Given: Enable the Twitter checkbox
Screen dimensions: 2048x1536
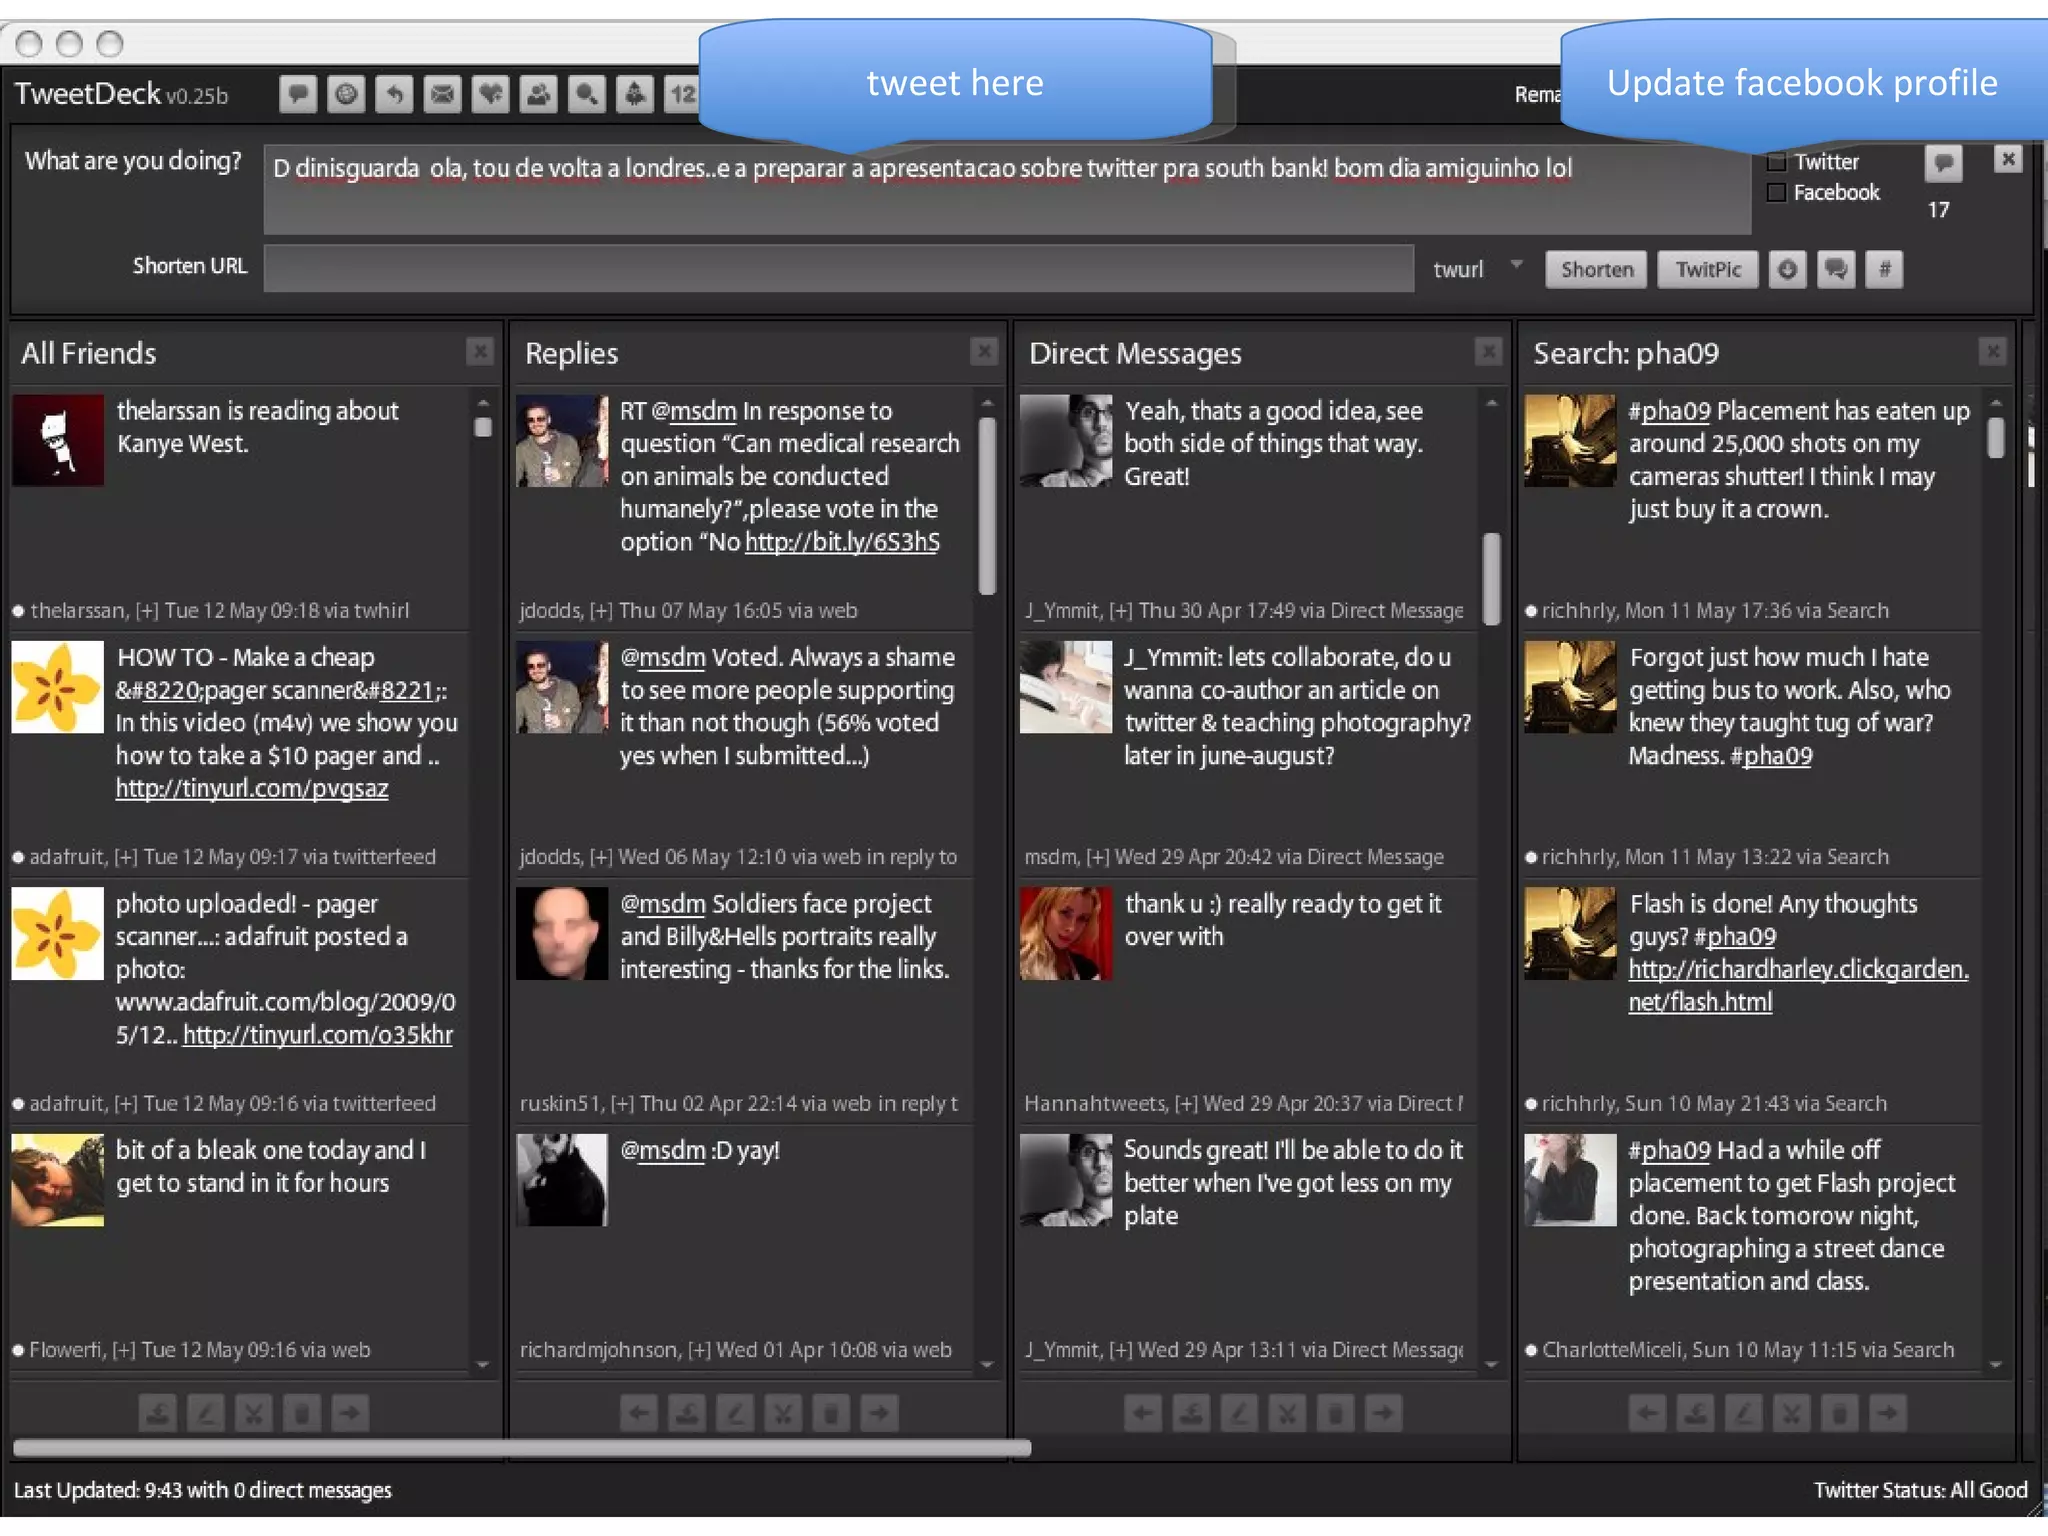Looking at the screenshot, I should [x=1777, y=162].
